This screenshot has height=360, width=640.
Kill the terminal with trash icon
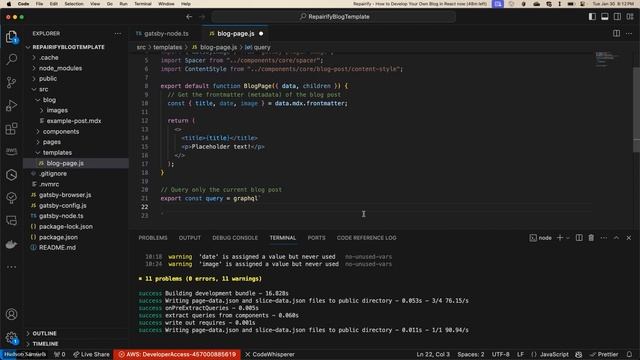tap(591, 238)
